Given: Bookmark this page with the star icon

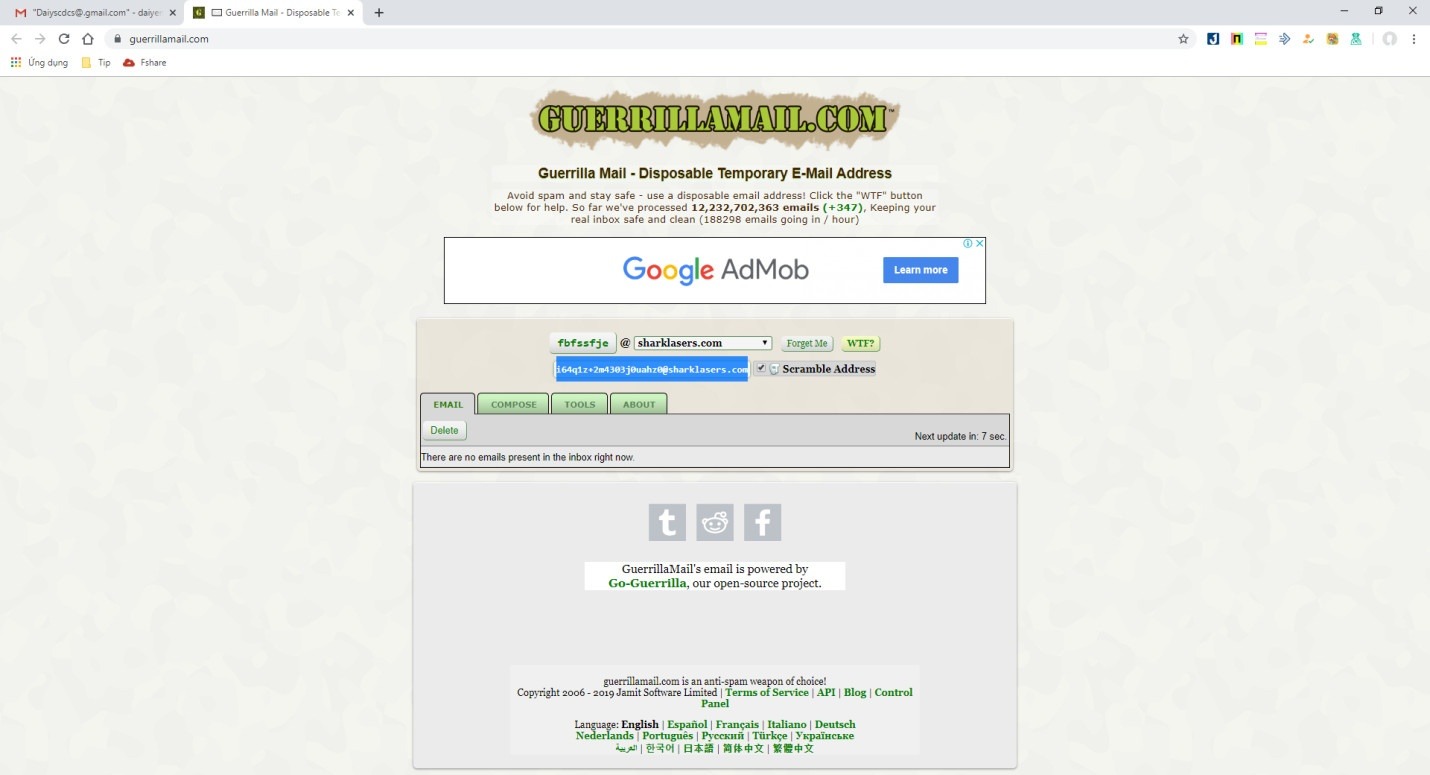Looking at the screenshot, I should tap(1183, 39).
